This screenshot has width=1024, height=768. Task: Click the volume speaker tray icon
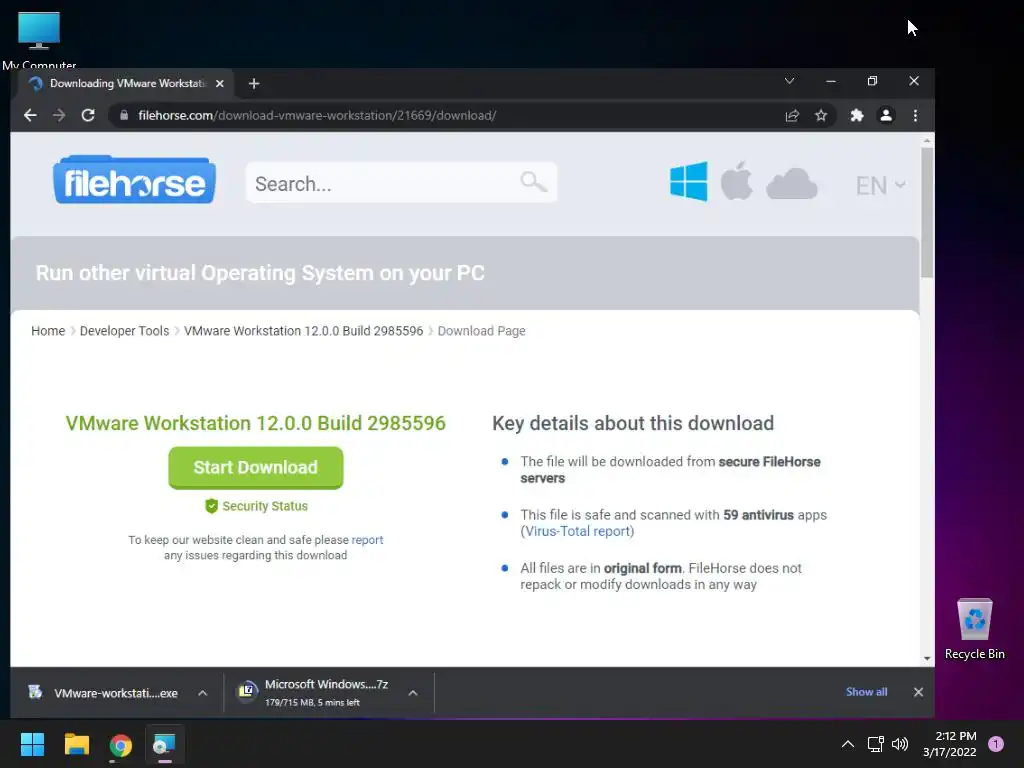click(x=900, y=744)
